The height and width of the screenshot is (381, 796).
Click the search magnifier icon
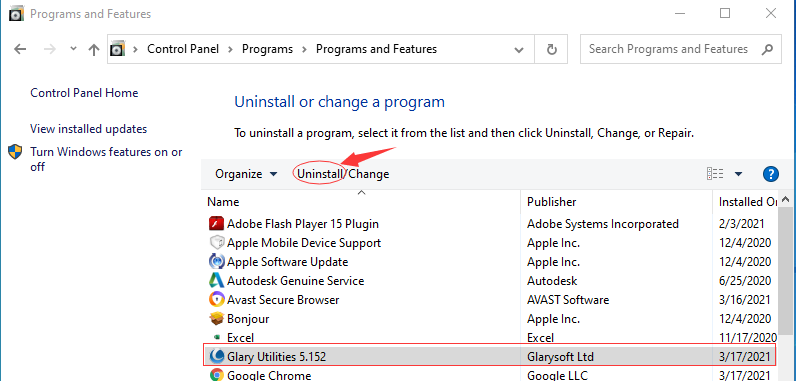tap(767, 49)
